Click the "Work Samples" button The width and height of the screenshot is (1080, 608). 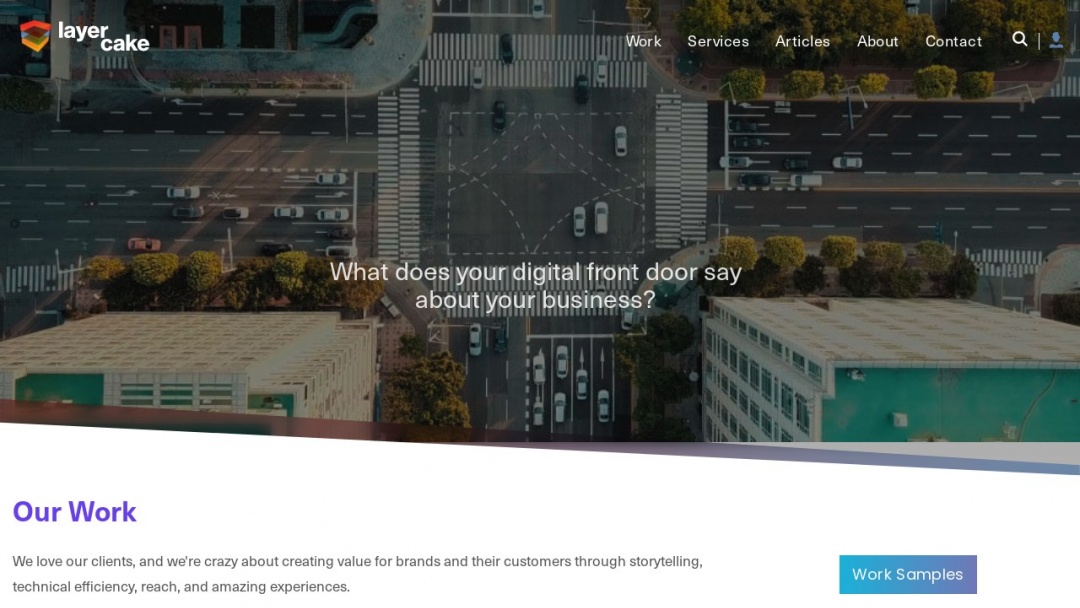coord(907,574)
